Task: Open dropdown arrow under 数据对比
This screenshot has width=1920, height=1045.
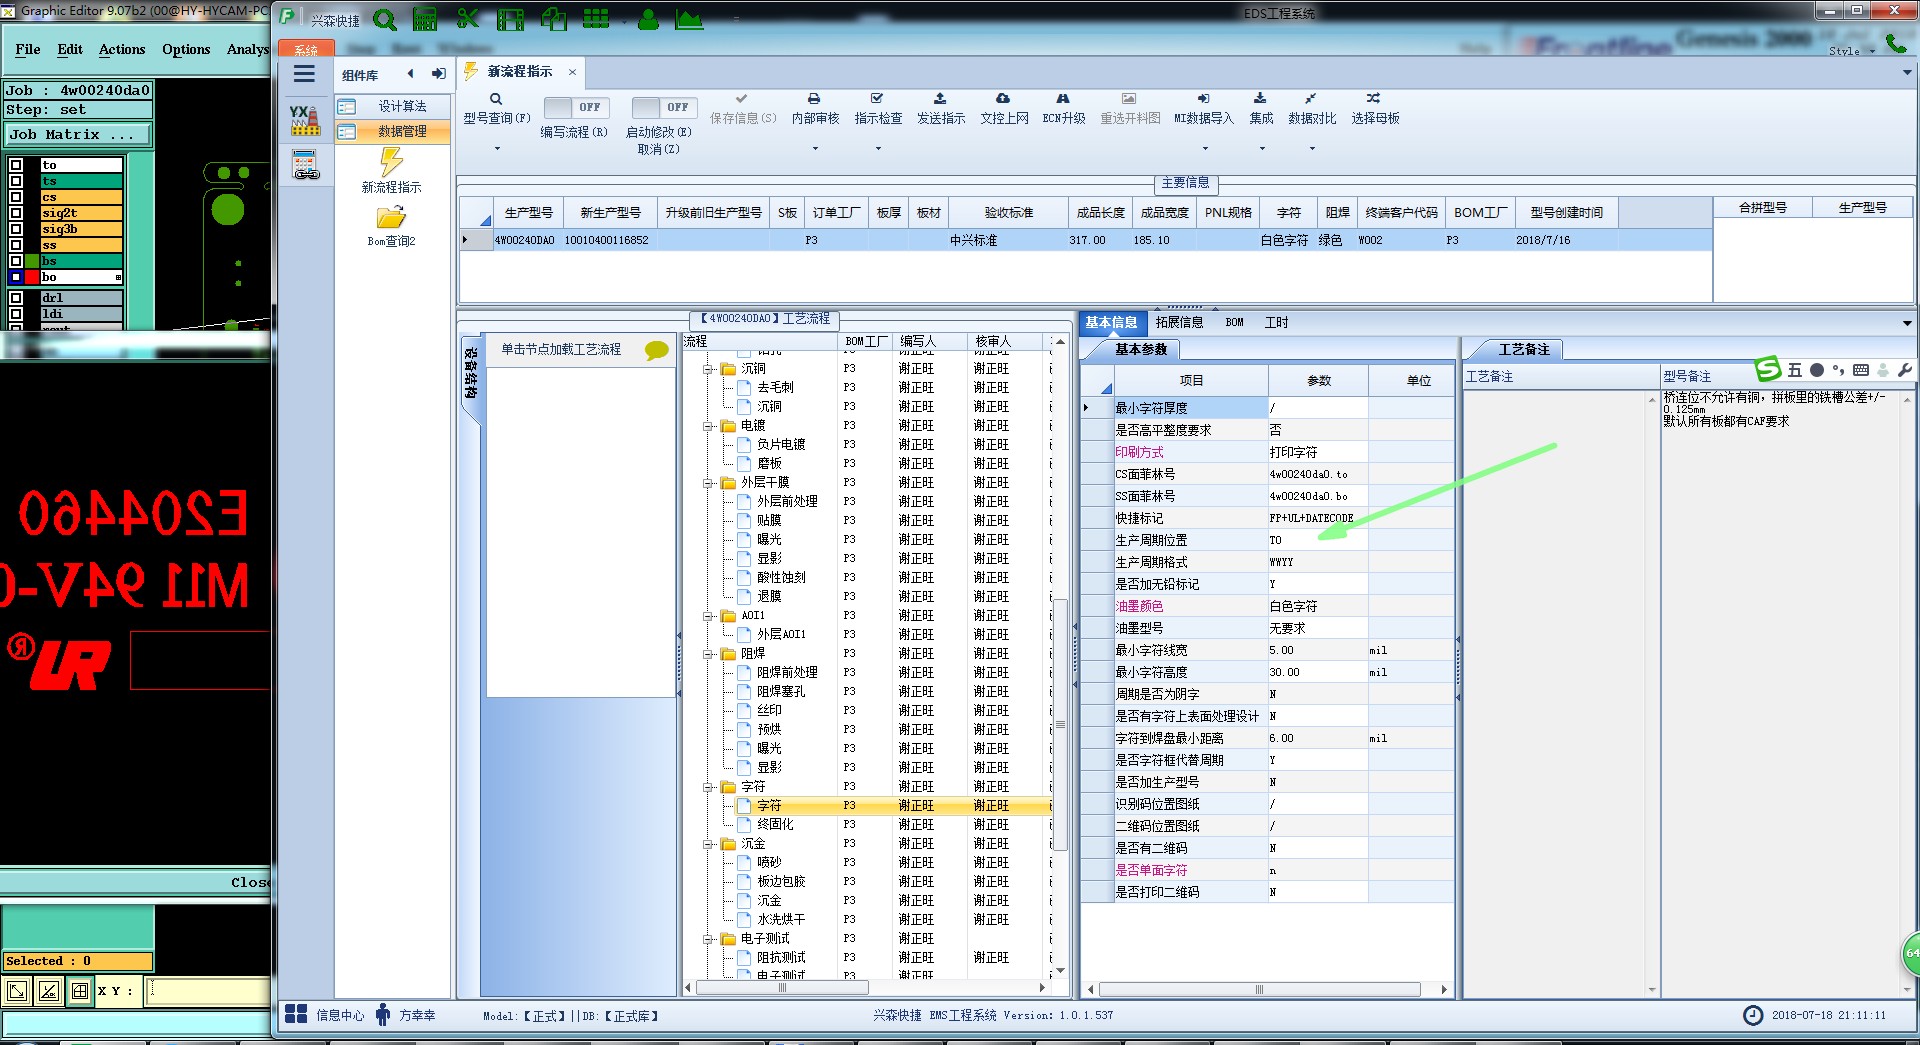Action: pyautogui.click(x=1312, y=148)
